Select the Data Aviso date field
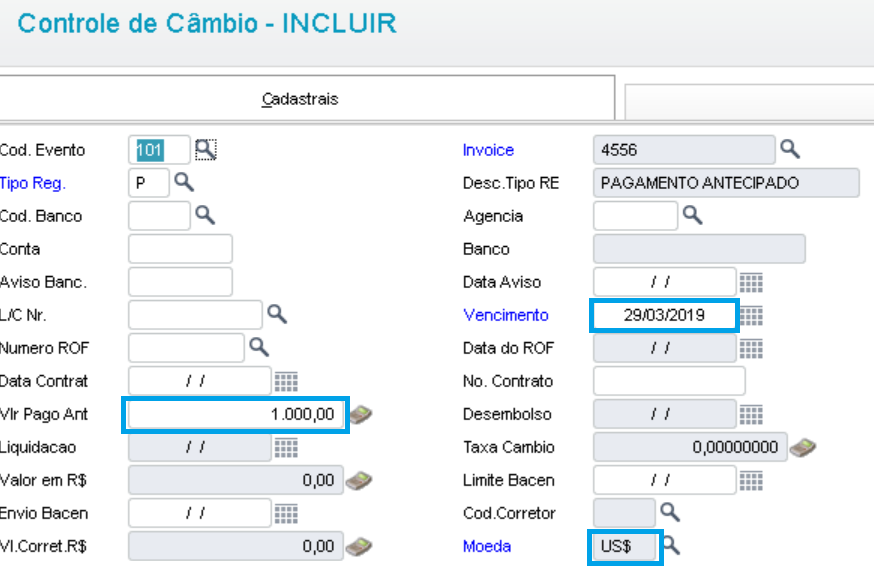The image size is (874, 578). tap(664, 281)
